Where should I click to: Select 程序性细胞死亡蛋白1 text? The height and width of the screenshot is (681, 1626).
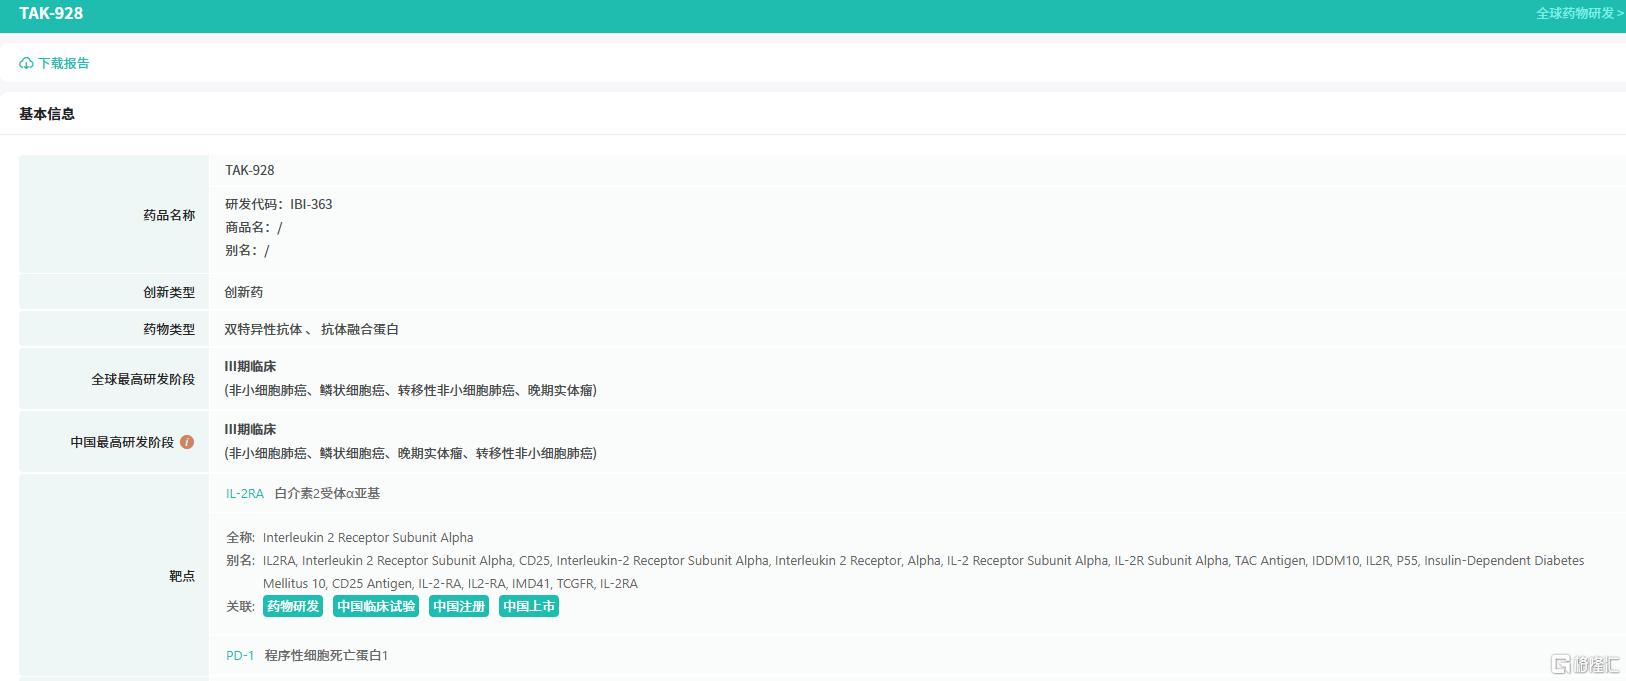click(x=326, y=655)
